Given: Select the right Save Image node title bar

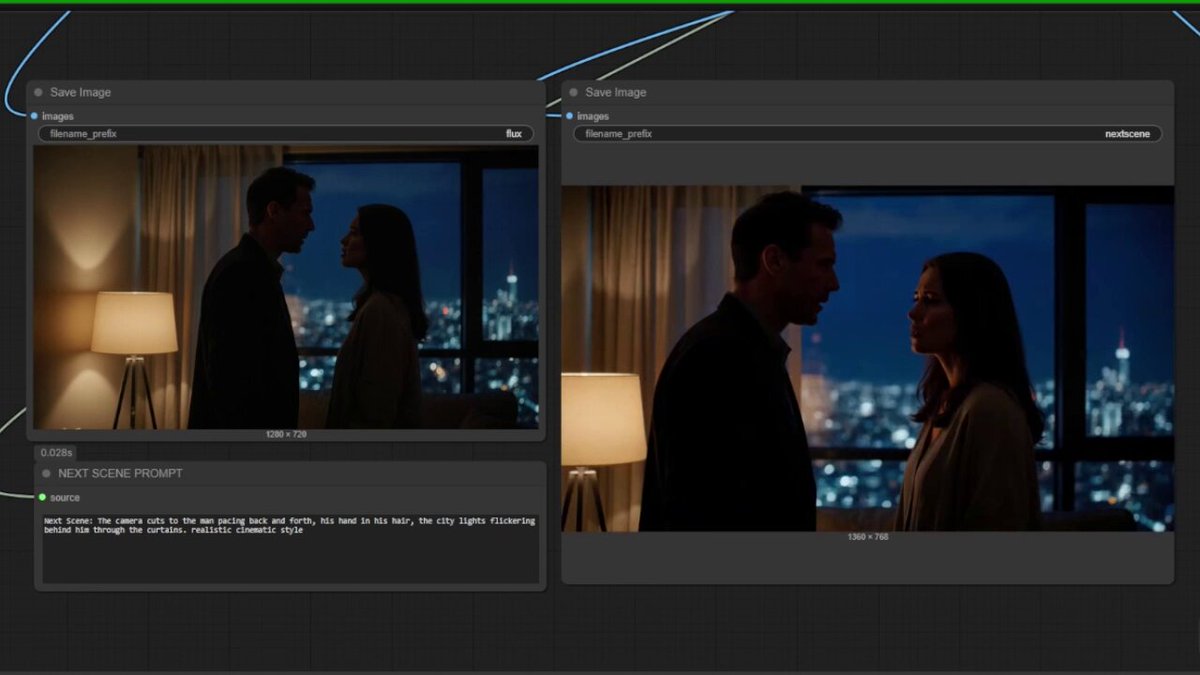Looking at the screenshot, I should point(867,92).
